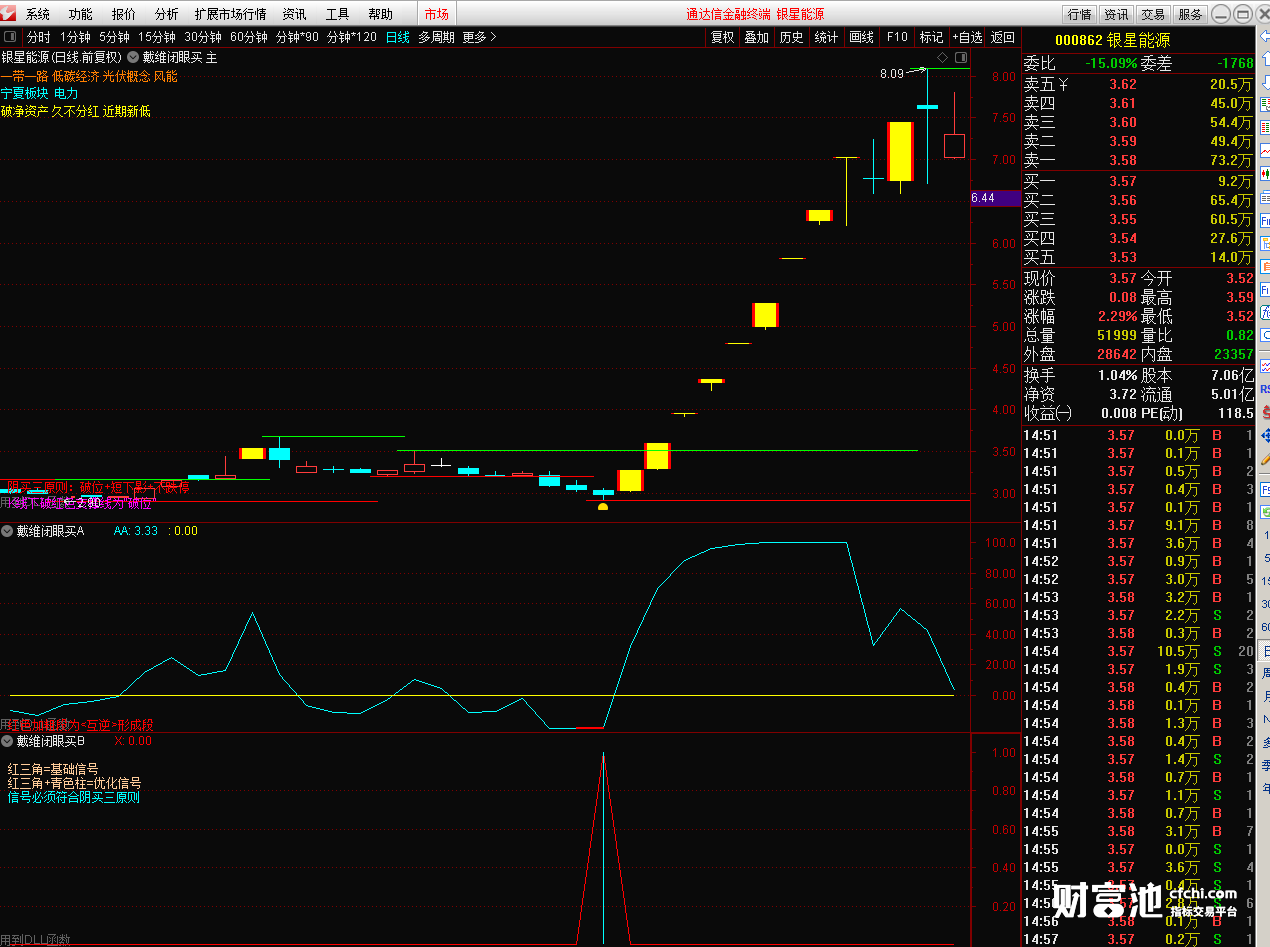Screen dimensions: 1270x947
Task: Click the 历史 button
Action: pos(791,37)
